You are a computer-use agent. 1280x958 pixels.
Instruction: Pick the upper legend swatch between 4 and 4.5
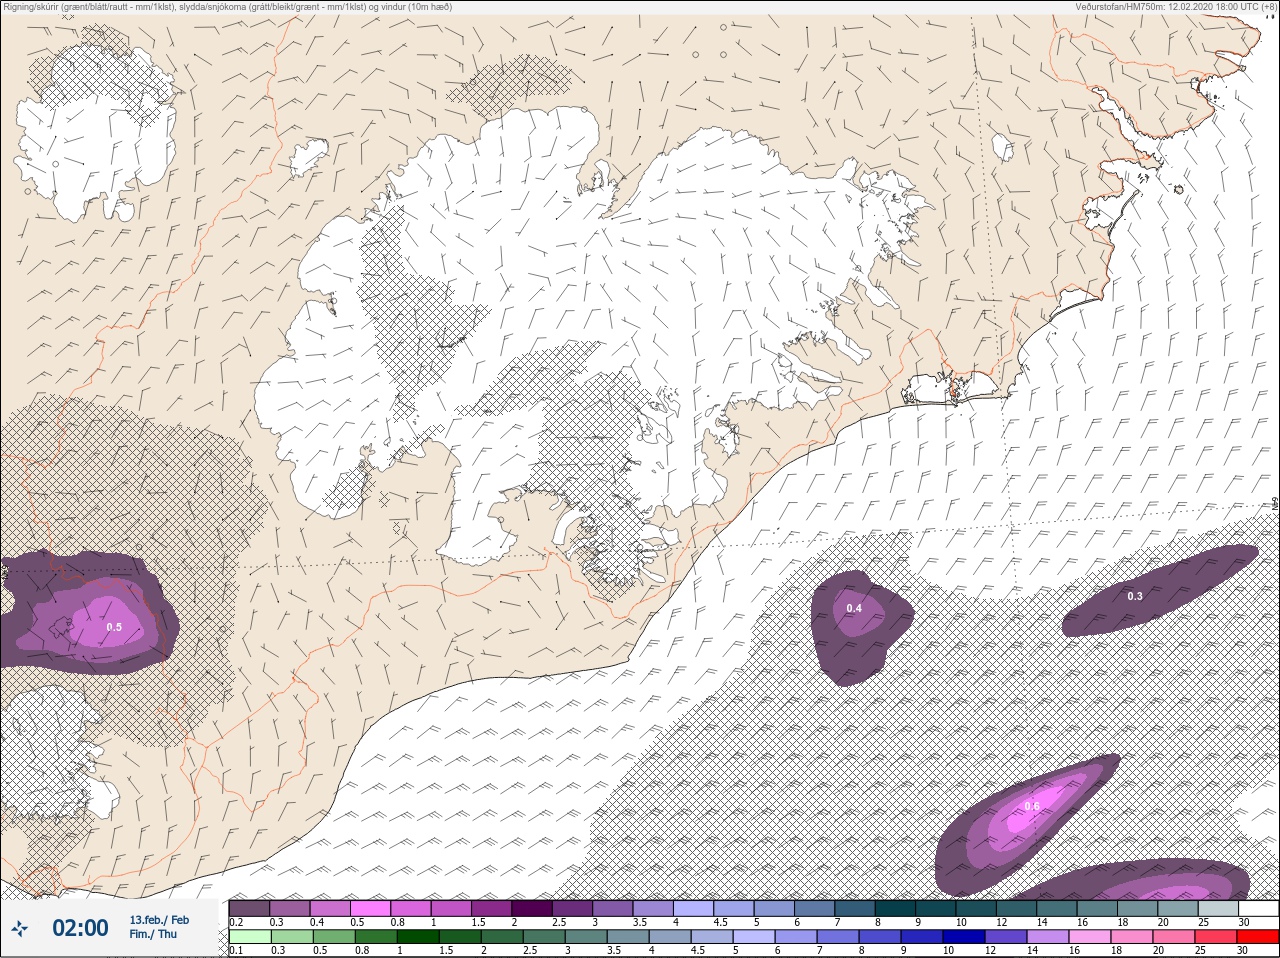(693, 908)
